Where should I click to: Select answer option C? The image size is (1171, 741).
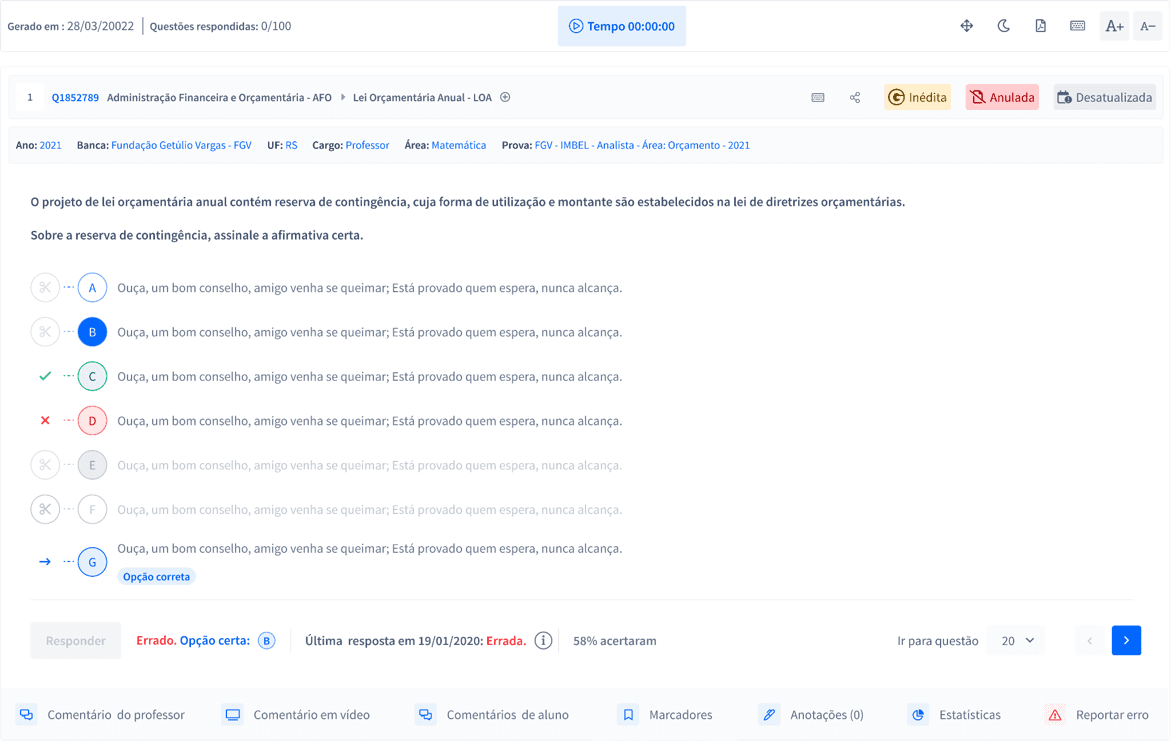tap(92, 377)
